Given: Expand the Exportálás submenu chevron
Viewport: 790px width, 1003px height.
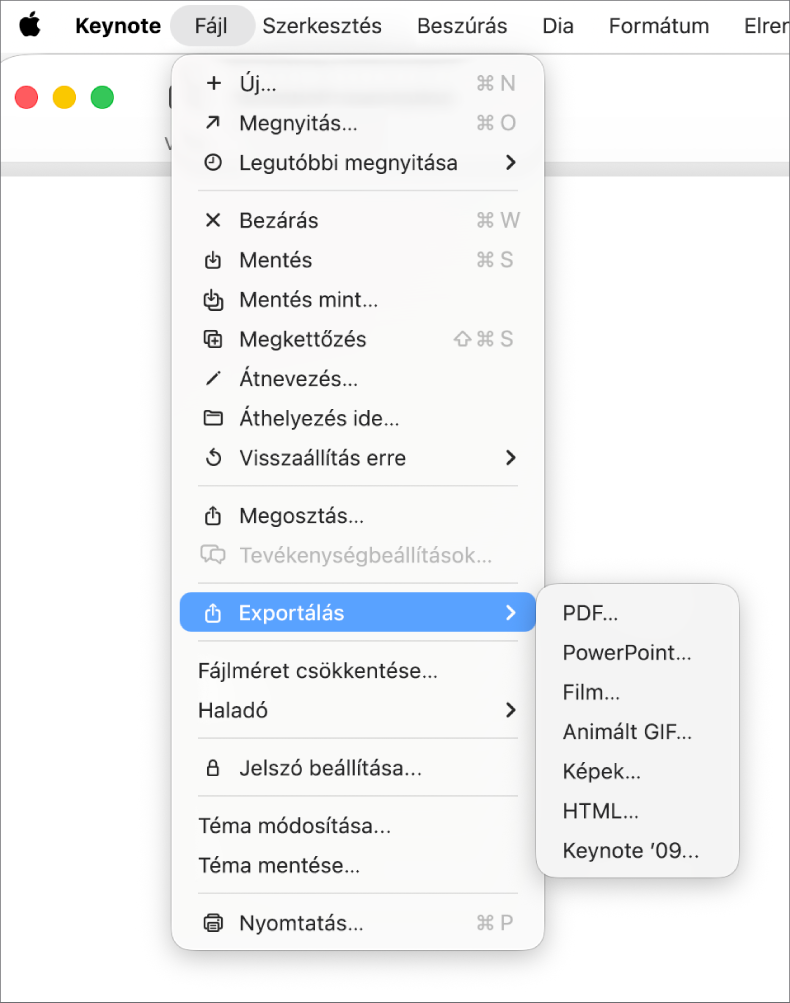Looking at the screenshot, I should pos(510,613).
